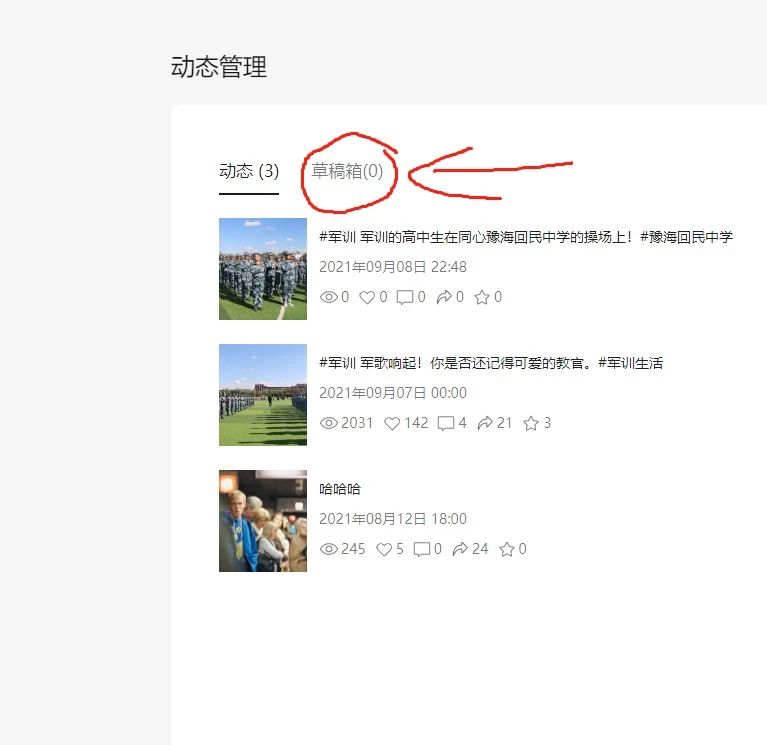
Task: Open the 哈哈哈 post title
Action: point(340,489)
